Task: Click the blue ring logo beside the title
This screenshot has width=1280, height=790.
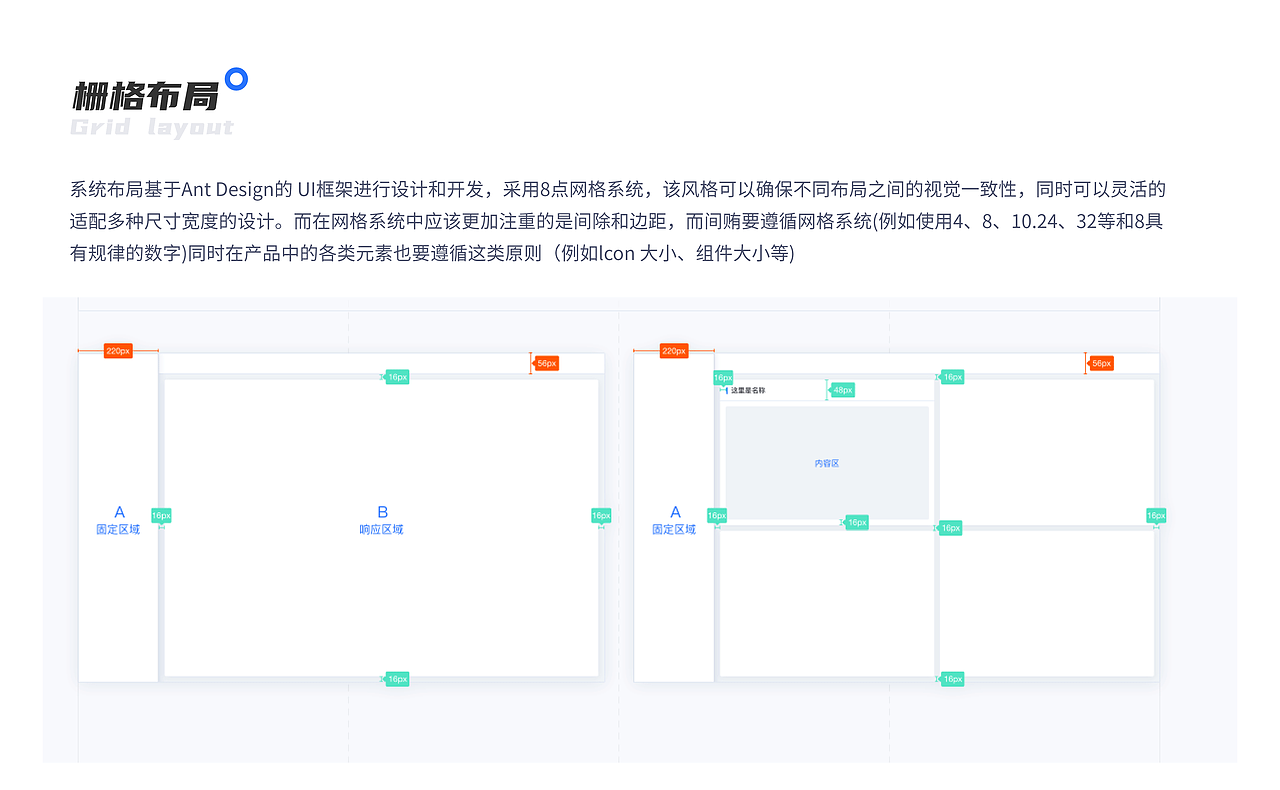Action: click(236, 79)
